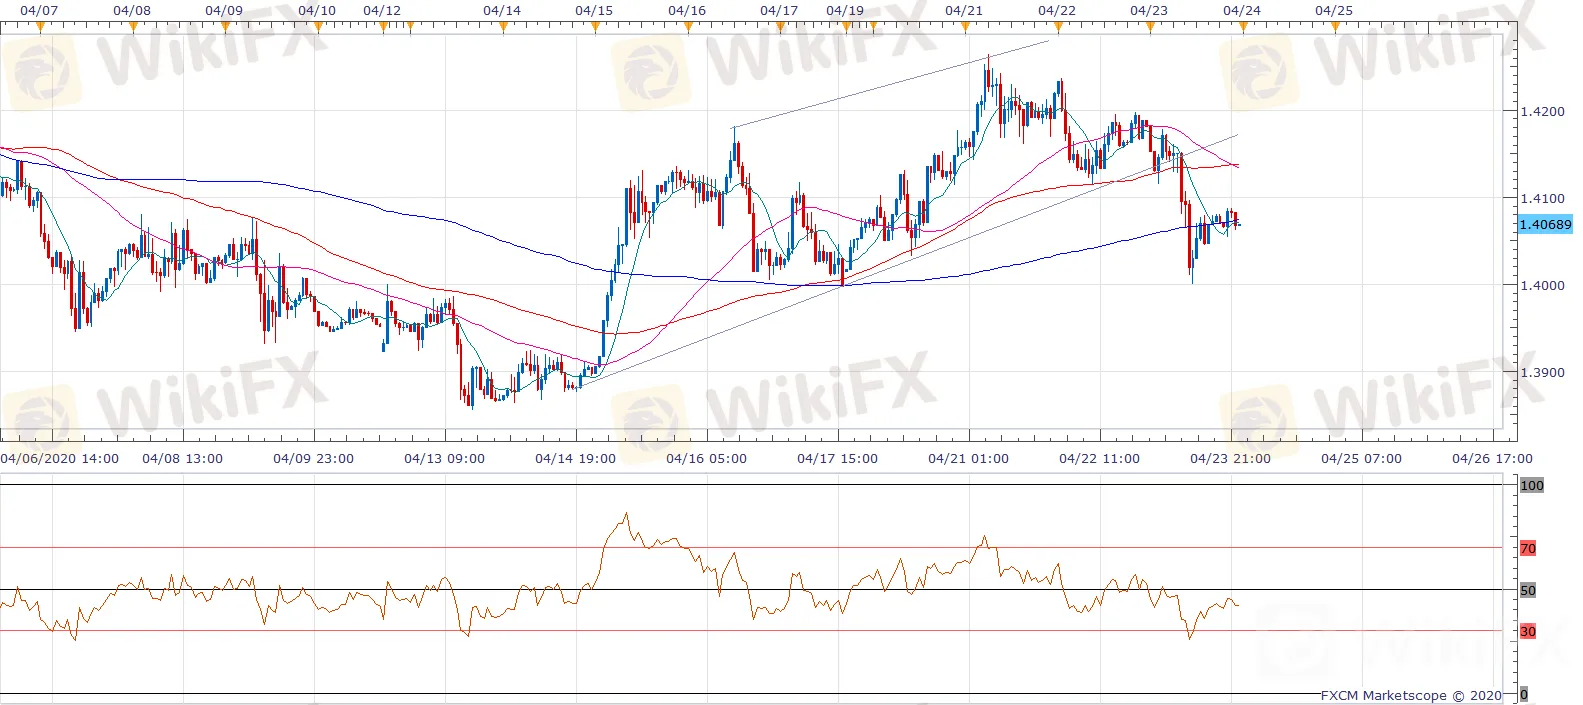Click the RSI 30 oversold level label

pos(1527,631)
